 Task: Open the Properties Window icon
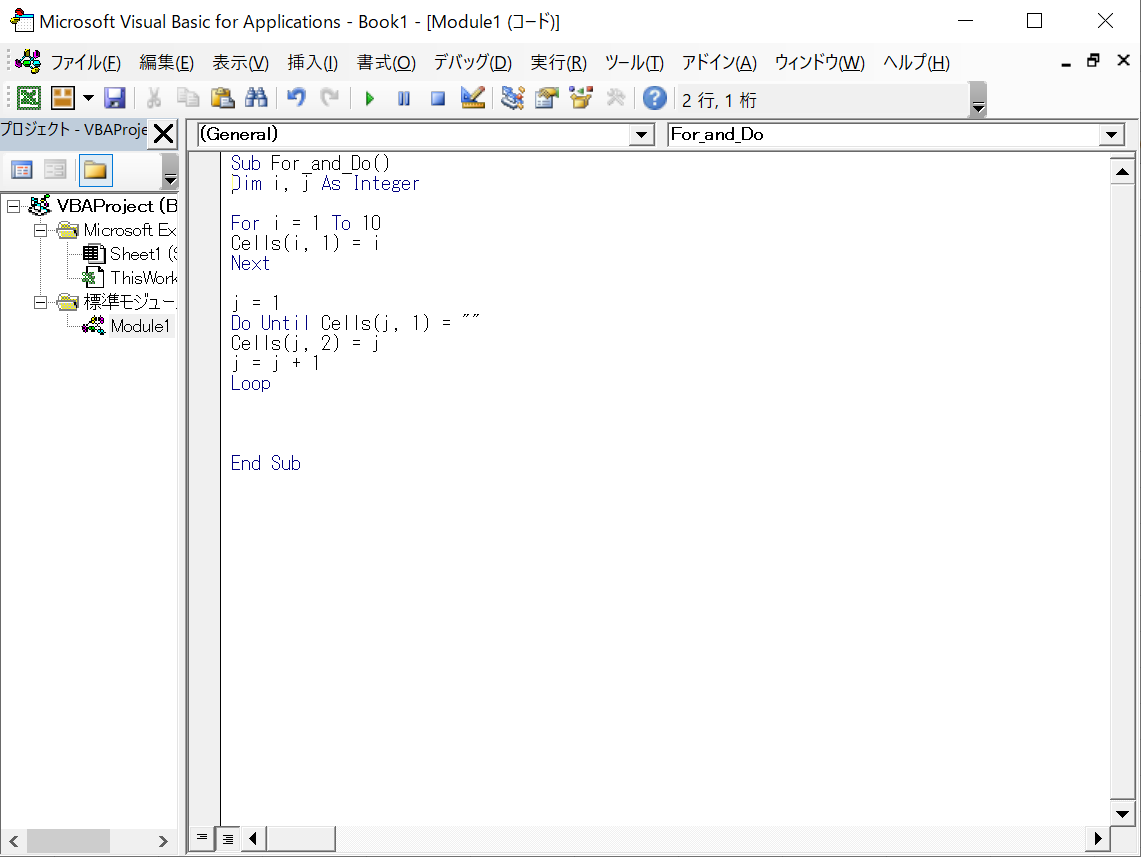click(x=546, y=97)
